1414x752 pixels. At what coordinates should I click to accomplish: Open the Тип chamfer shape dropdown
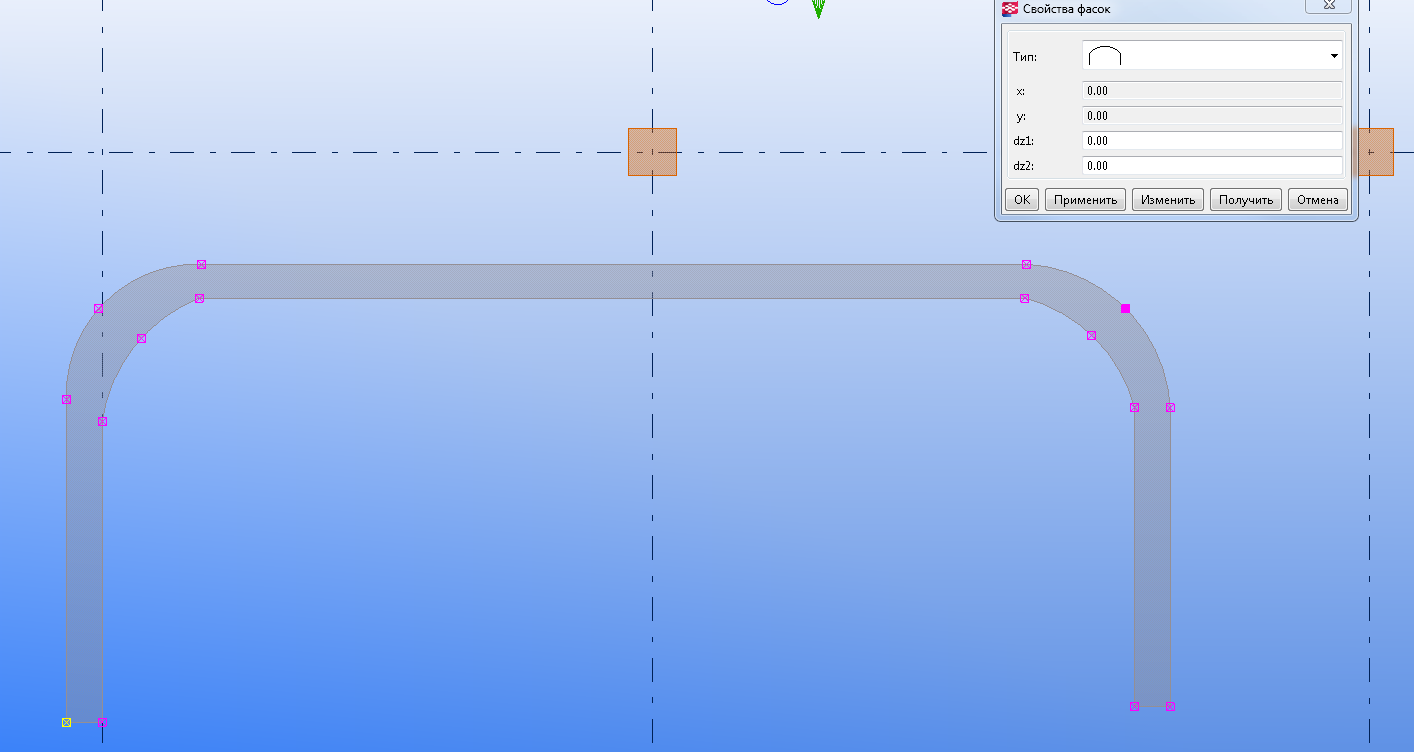pyautogui.click(x=1212, y=56)
